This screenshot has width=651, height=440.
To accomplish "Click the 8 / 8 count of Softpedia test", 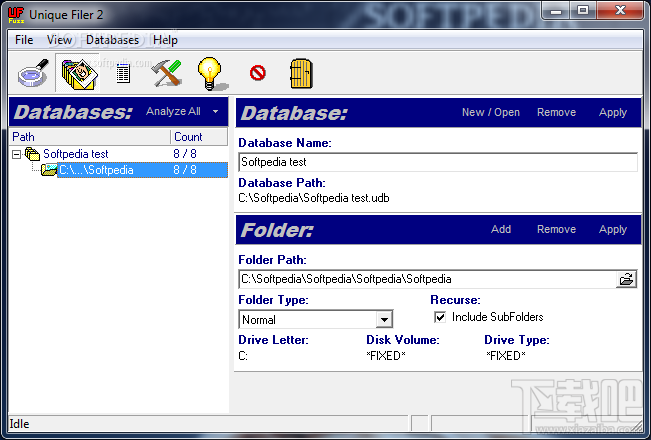I will coord(185,154).
